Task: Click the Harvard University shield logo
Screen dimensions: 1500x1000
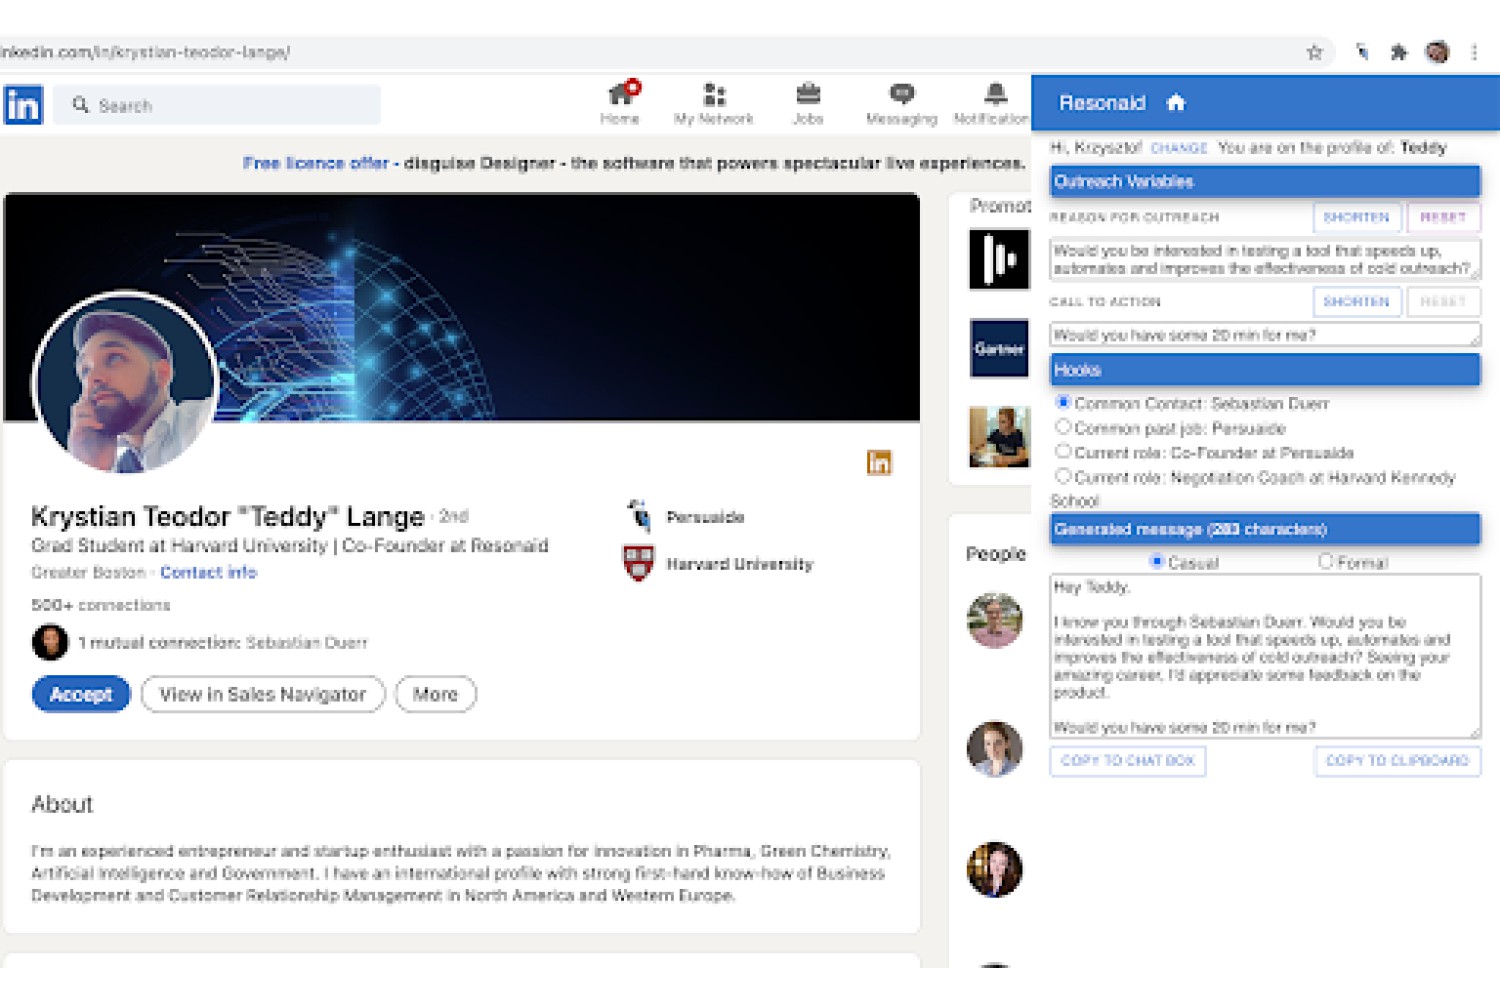Action: pos(639,563)
